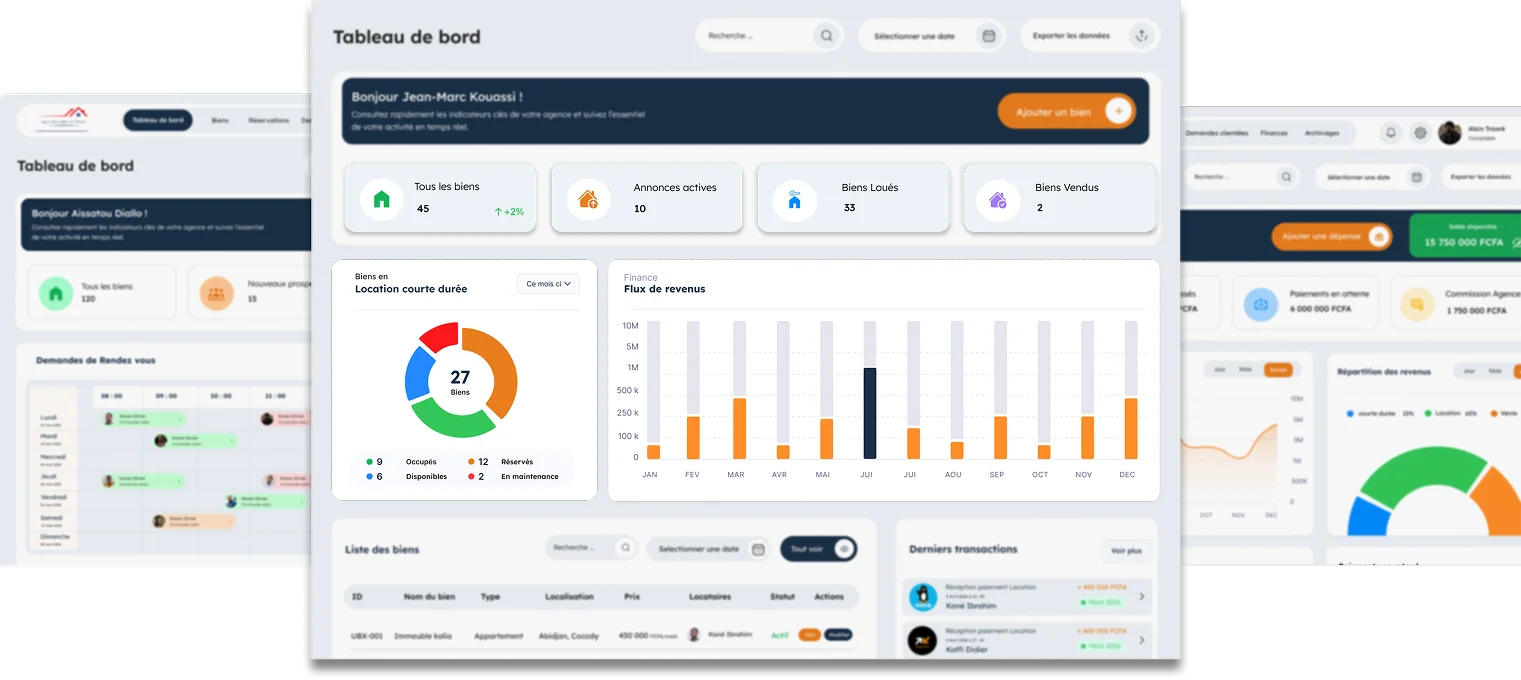The width and height of the screenshot is (1521, 680).
Task: Click the calendar icon beside Sélectionner une date
Action: [988, 36]
